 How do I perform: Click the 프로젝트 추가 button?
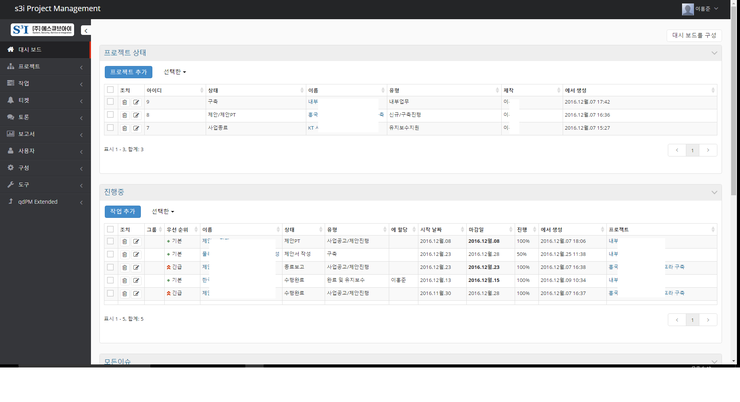tap(128, 72)
